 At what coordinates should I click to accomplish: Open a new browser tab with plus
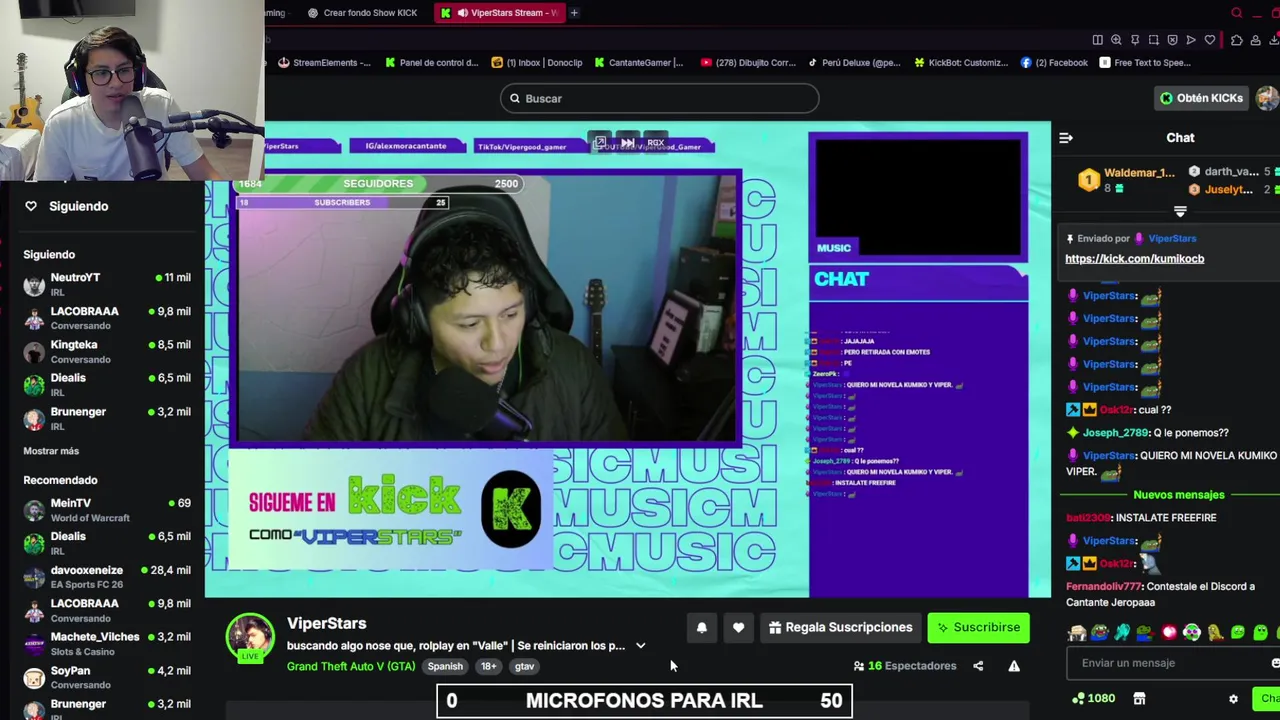click(574, 13)
